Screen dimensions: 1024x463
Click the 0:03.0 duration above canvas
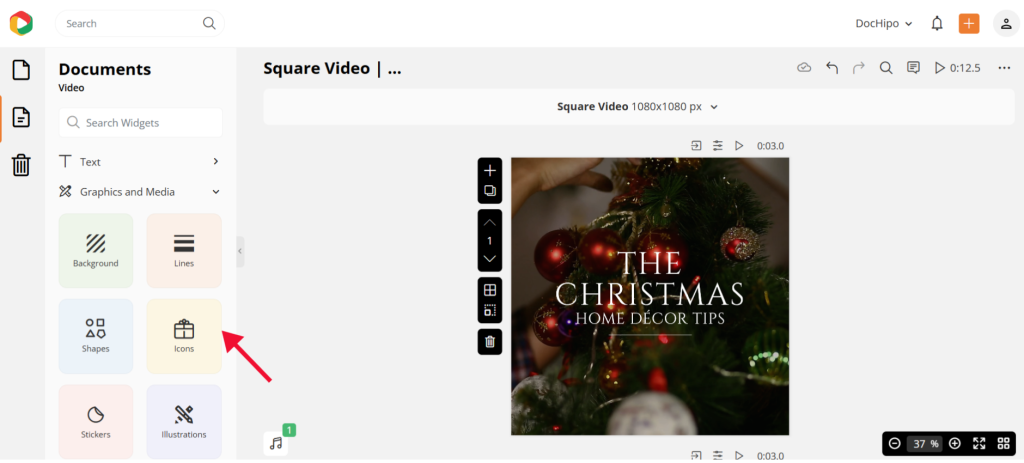click(x=771, y=146)
